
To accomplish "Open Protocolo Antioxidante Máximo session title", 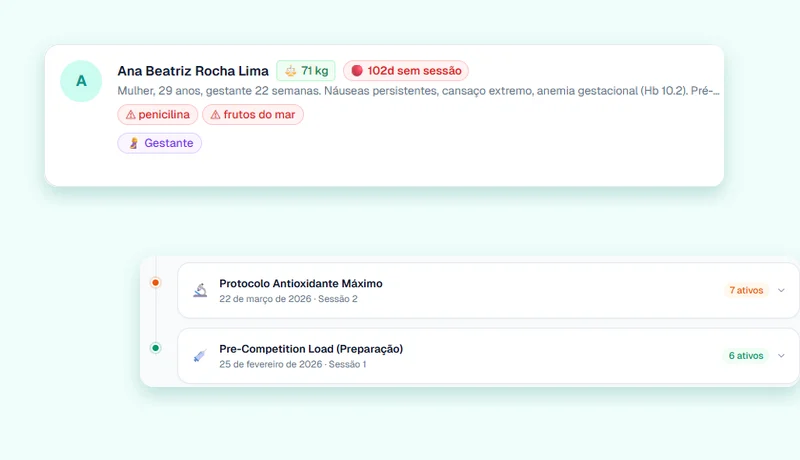I will click(x=301, y=284).
